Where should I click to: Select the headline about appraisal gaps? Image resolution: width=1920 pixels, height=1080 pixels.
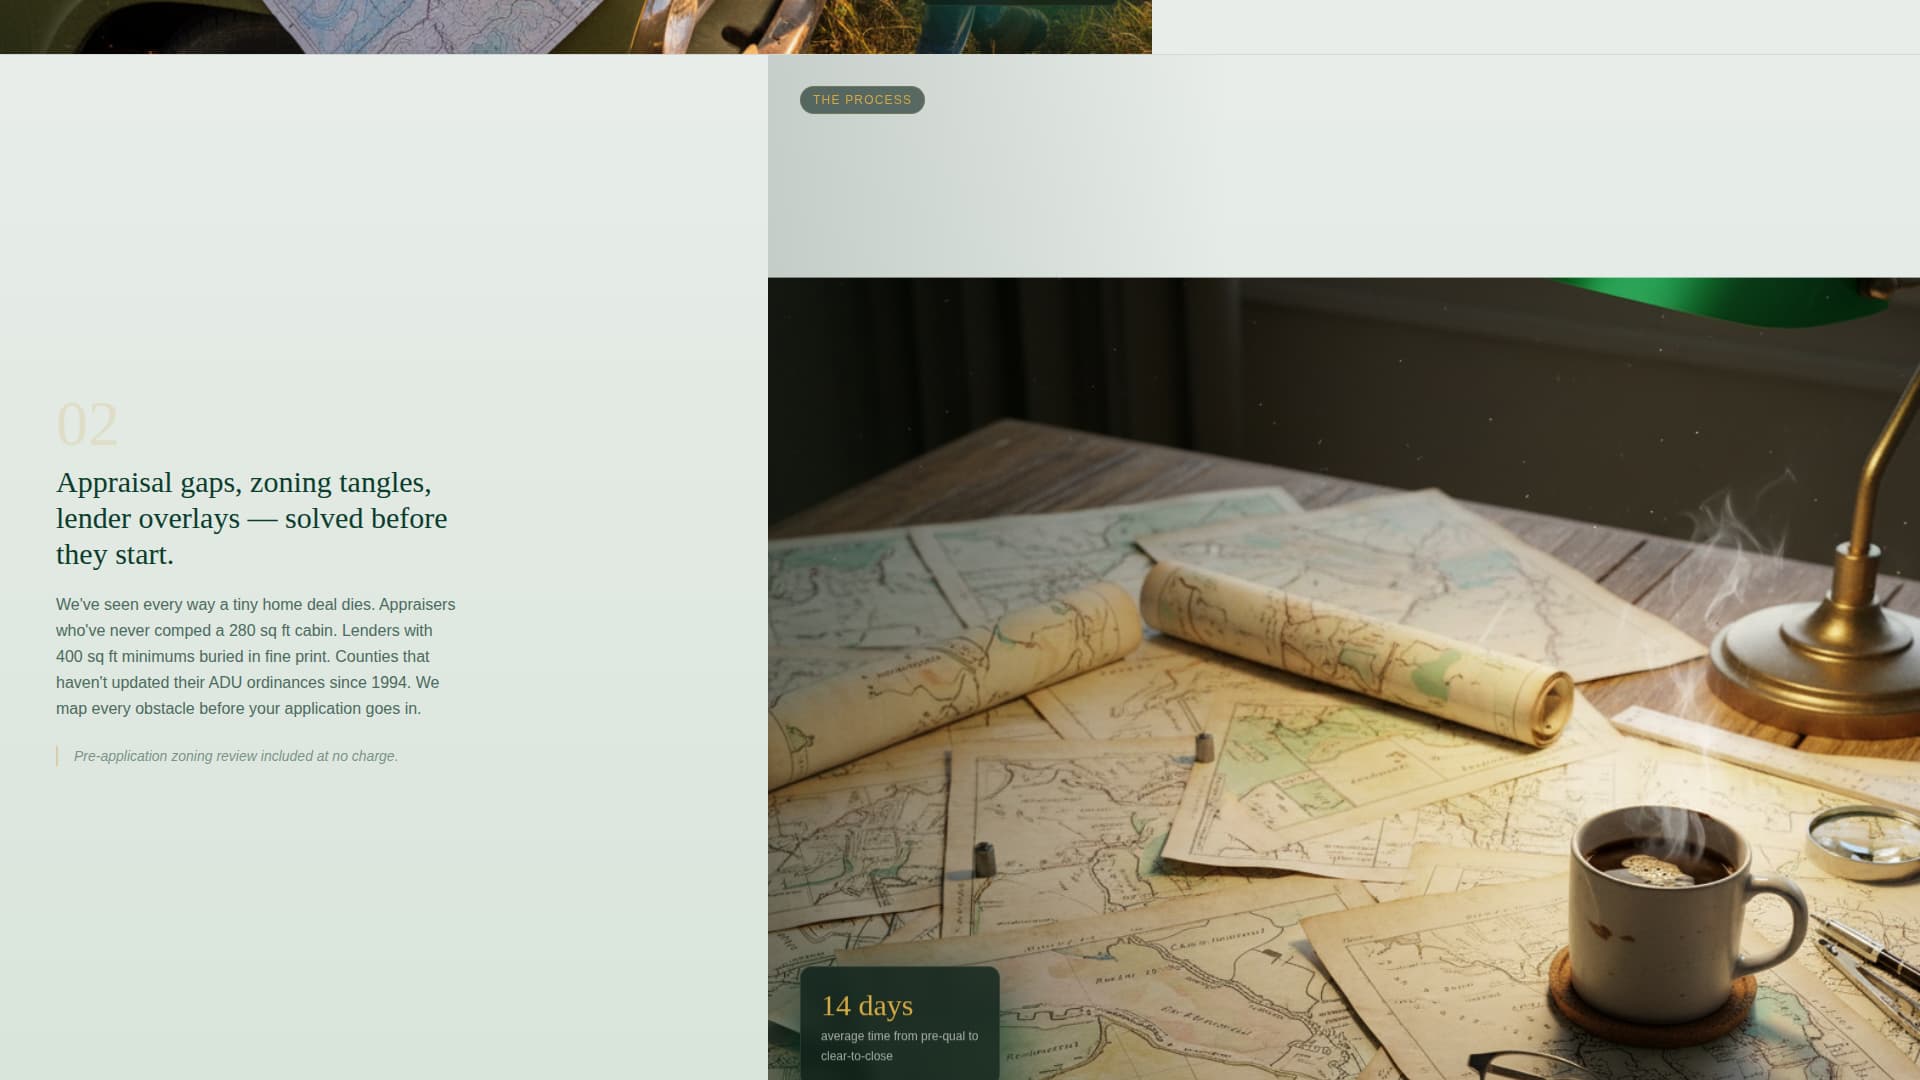click(x=252, y=518)
